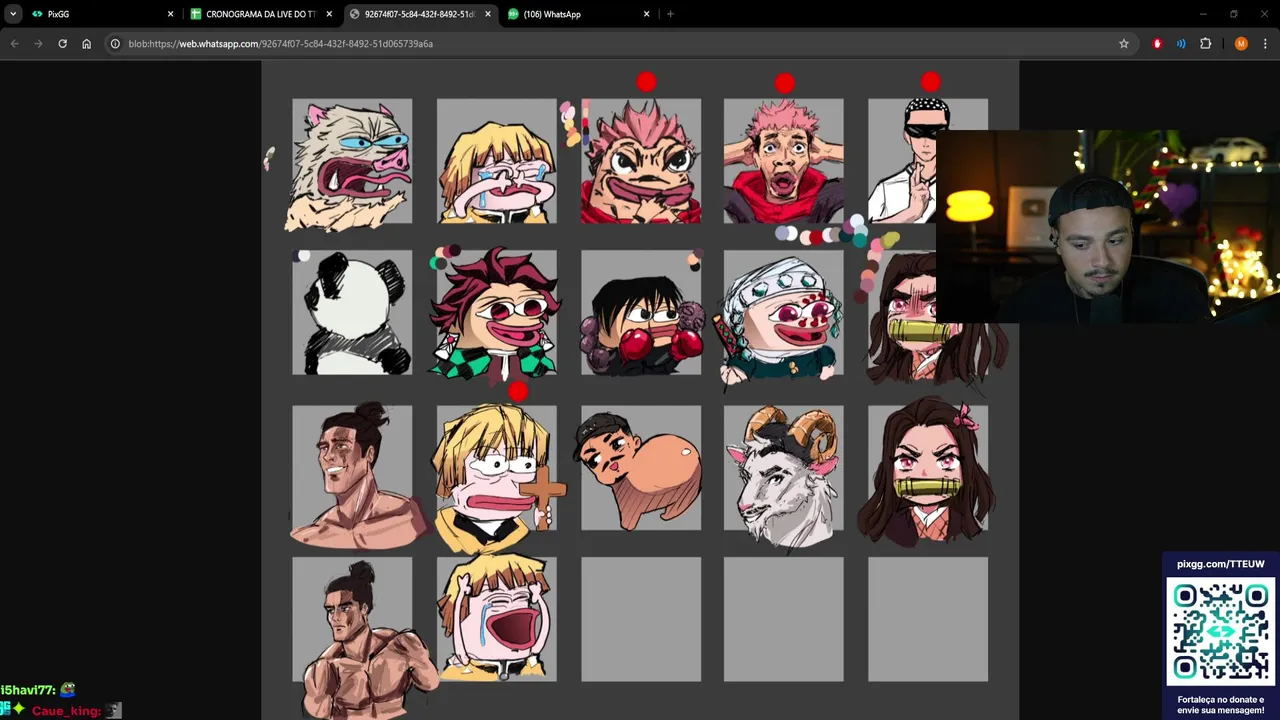Click the panda emote
1280x720 pixels.
[352, 312]
